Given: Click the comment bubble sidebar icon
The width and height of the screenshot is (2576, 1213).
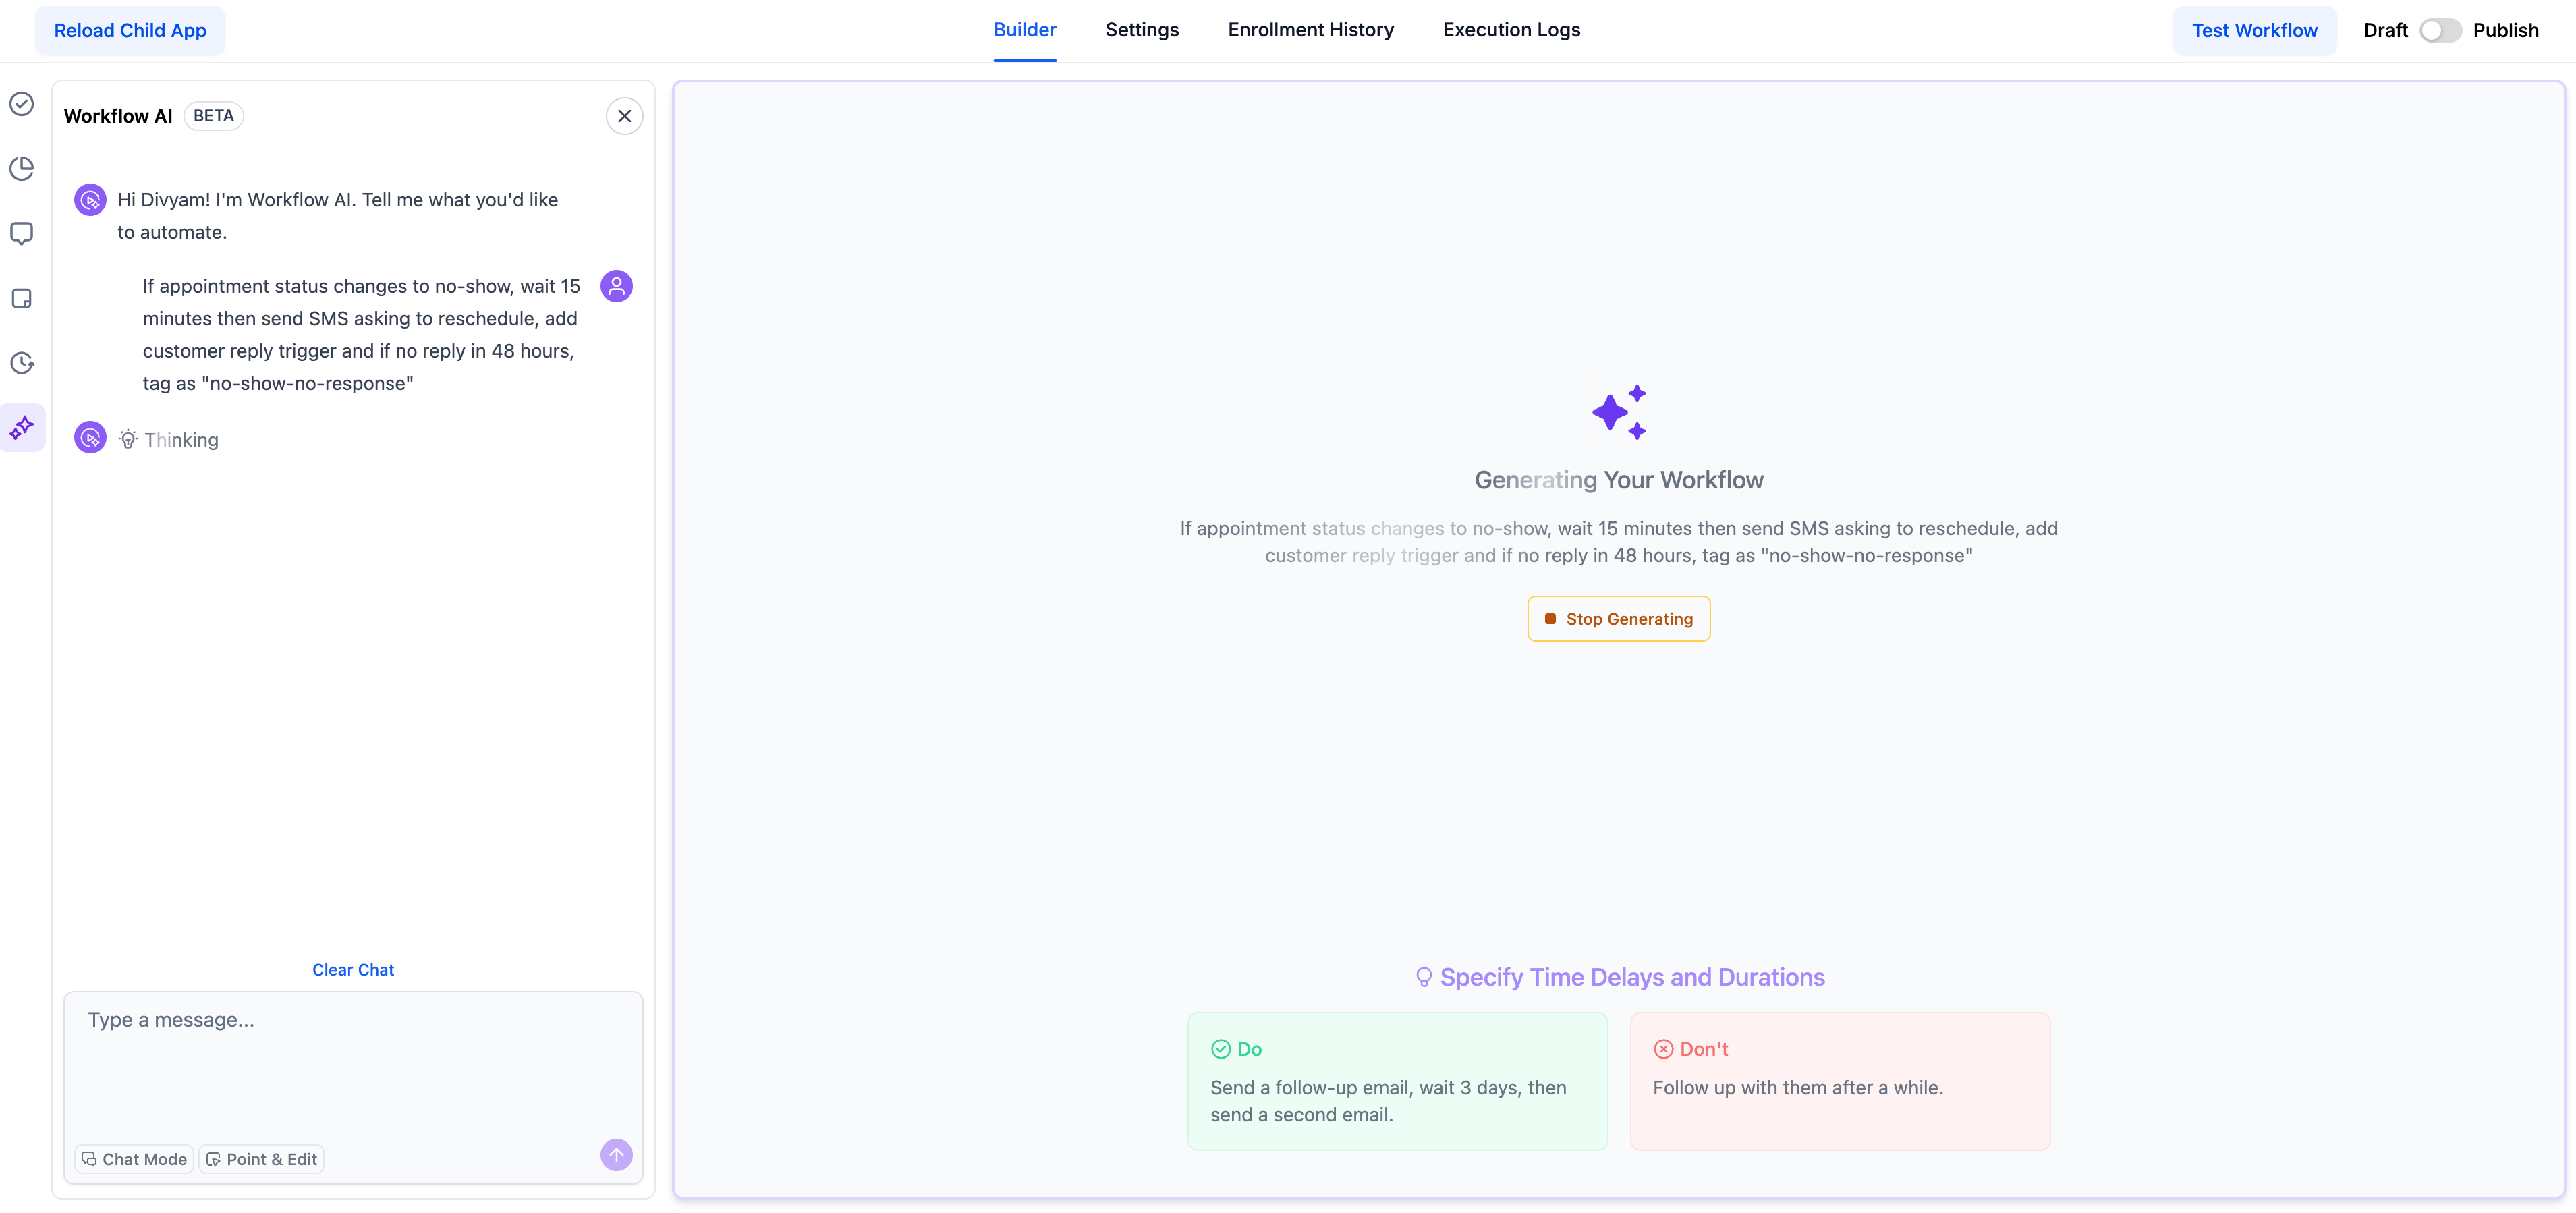Looking at the screenshot, I should (x=22, y=233).
